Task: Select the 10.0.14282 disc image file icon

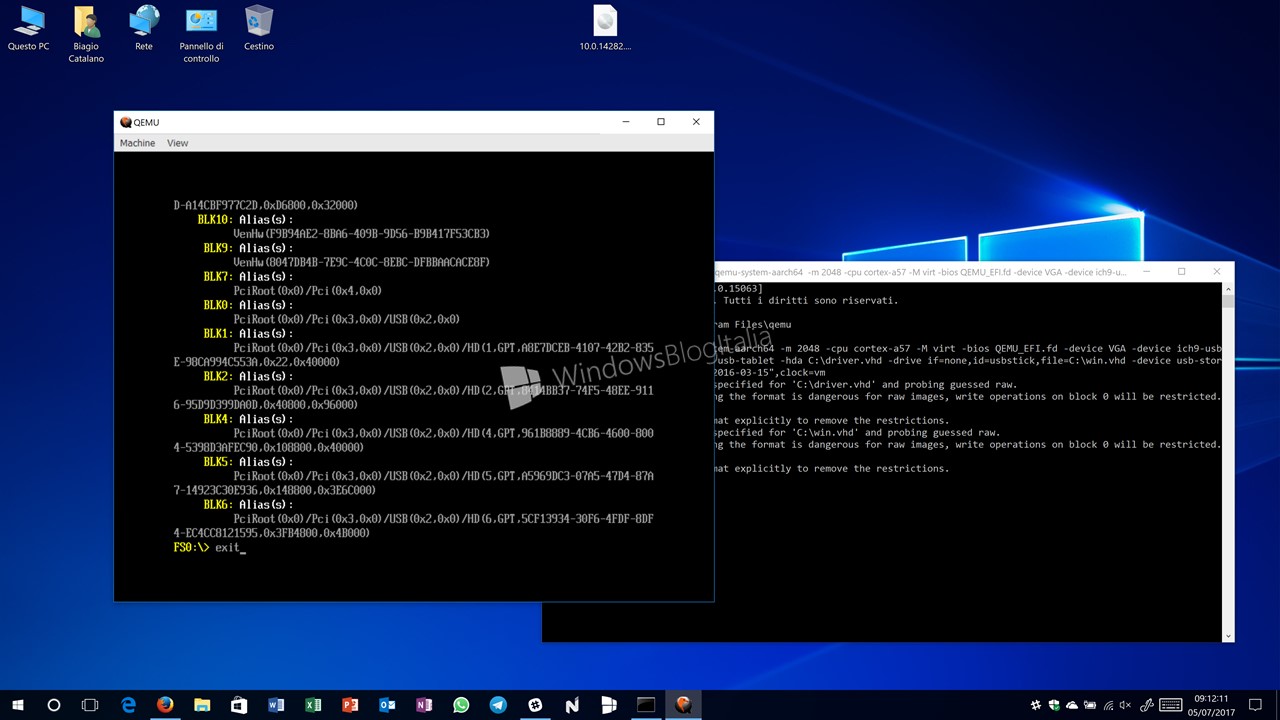Action: coord(605,28)
